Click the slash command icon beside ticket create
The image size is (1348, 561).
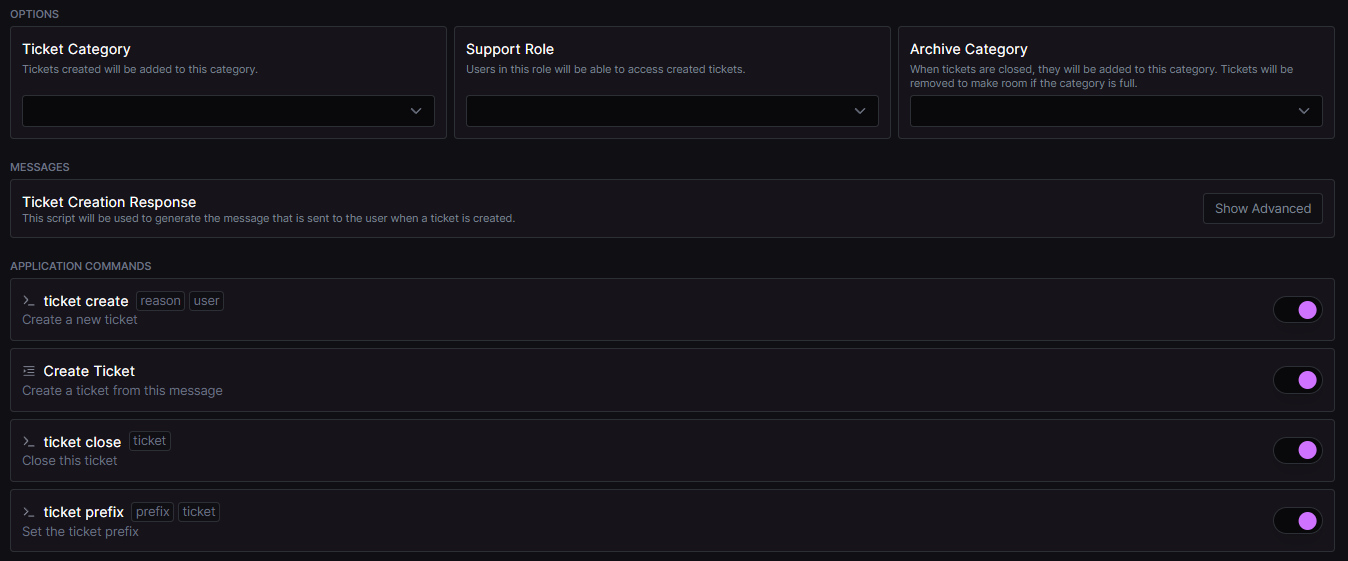(29, 301)
